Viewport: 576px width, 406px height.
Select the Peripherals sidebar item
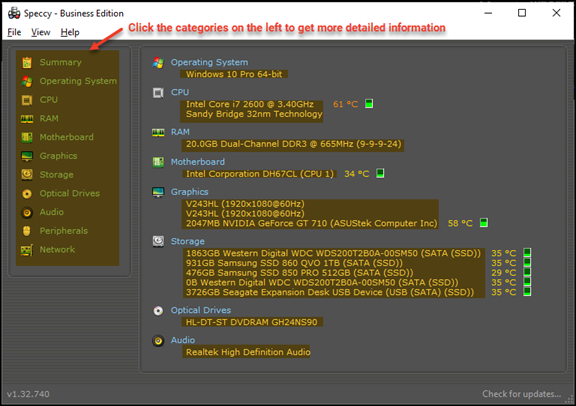pyautogui.click(x=64, y=231)
